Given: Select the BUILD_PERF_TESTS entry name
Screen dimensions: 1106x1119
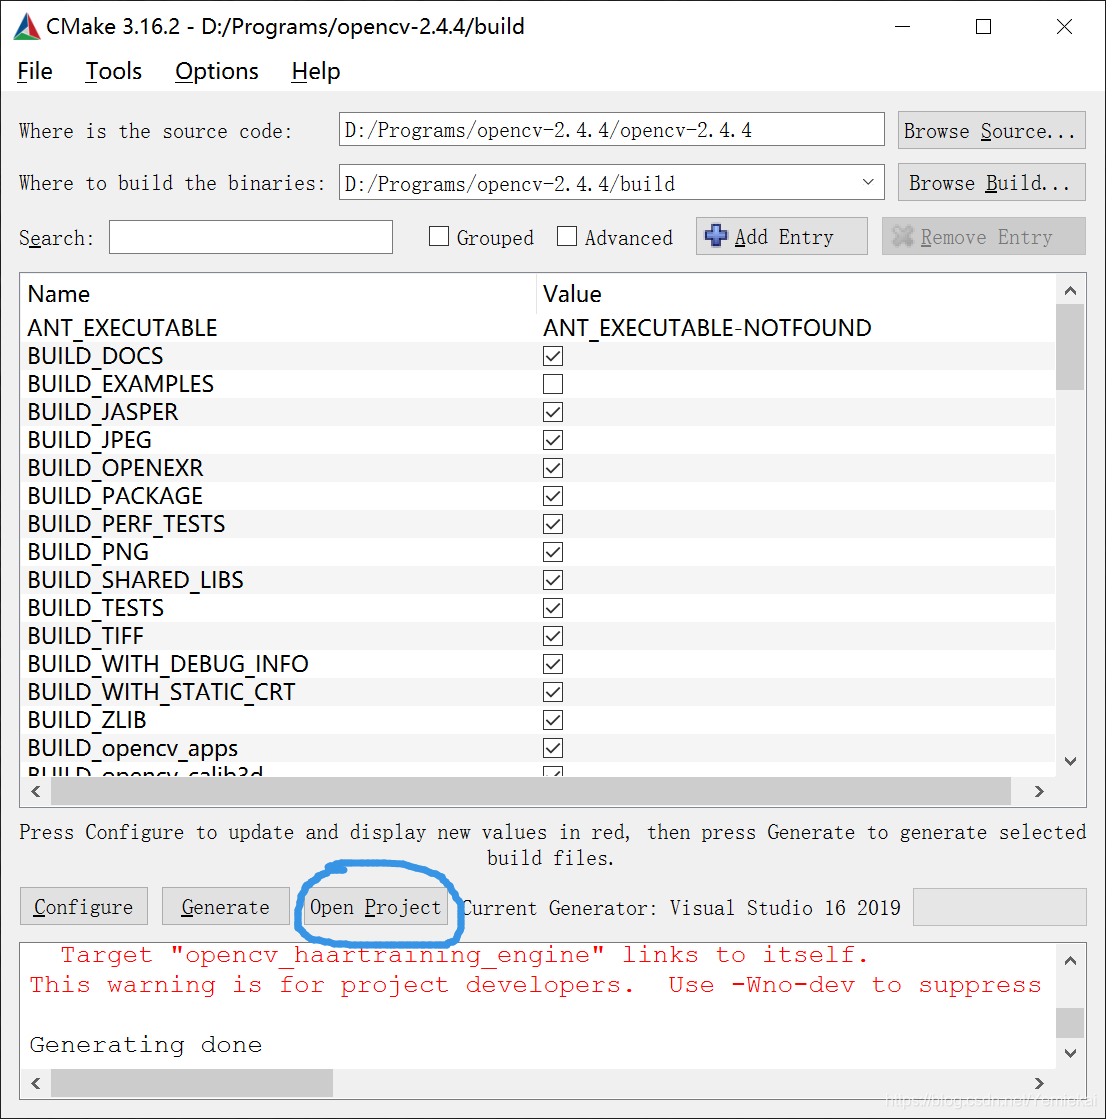Looking at the screenshot, I should (x=126, y=524).
